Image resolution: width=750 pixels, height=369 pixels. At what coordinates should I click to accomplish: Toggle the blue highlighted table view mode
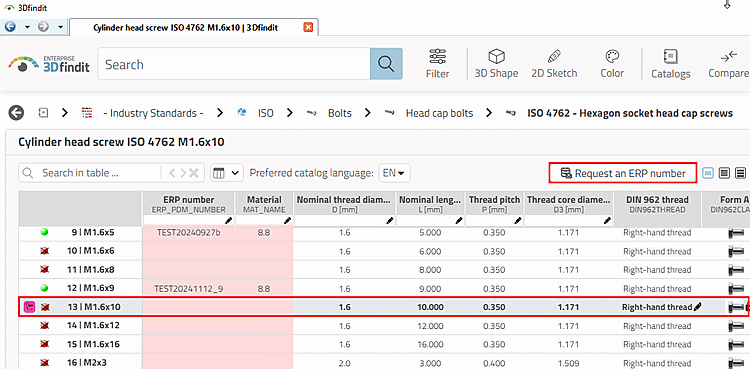point(707,173)
